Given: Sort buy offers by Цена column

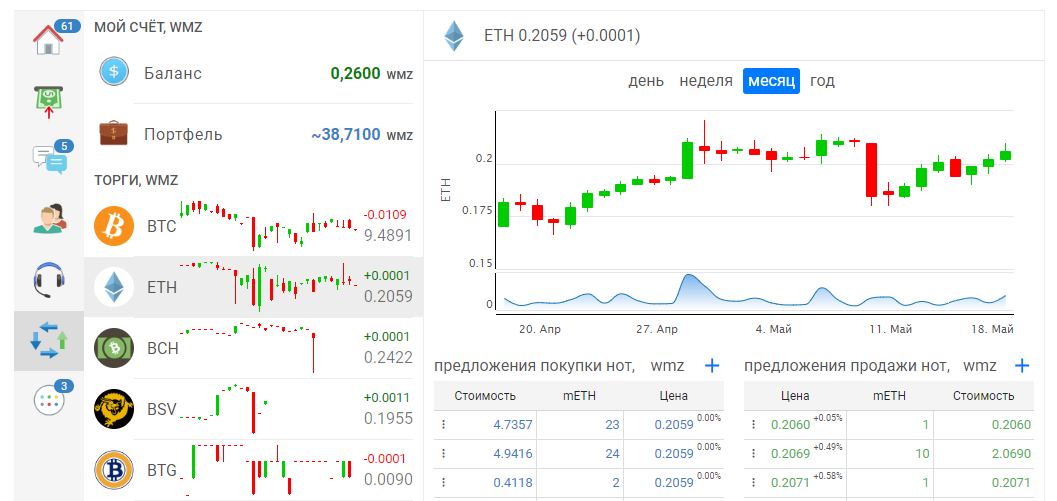Looking at the screenshot, I should 673,396.
